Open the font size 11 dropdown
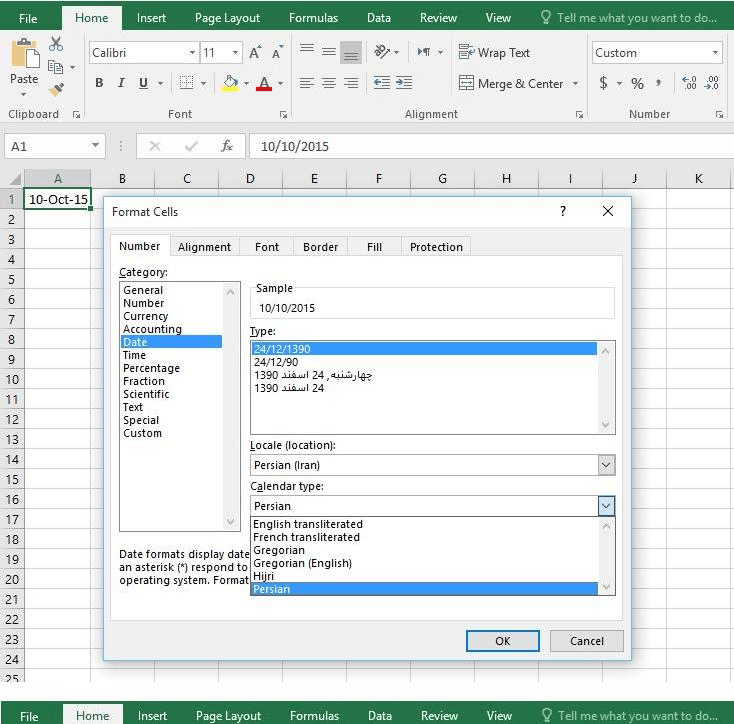The width and height of the screenshot is (734, 724). point(235,52)
